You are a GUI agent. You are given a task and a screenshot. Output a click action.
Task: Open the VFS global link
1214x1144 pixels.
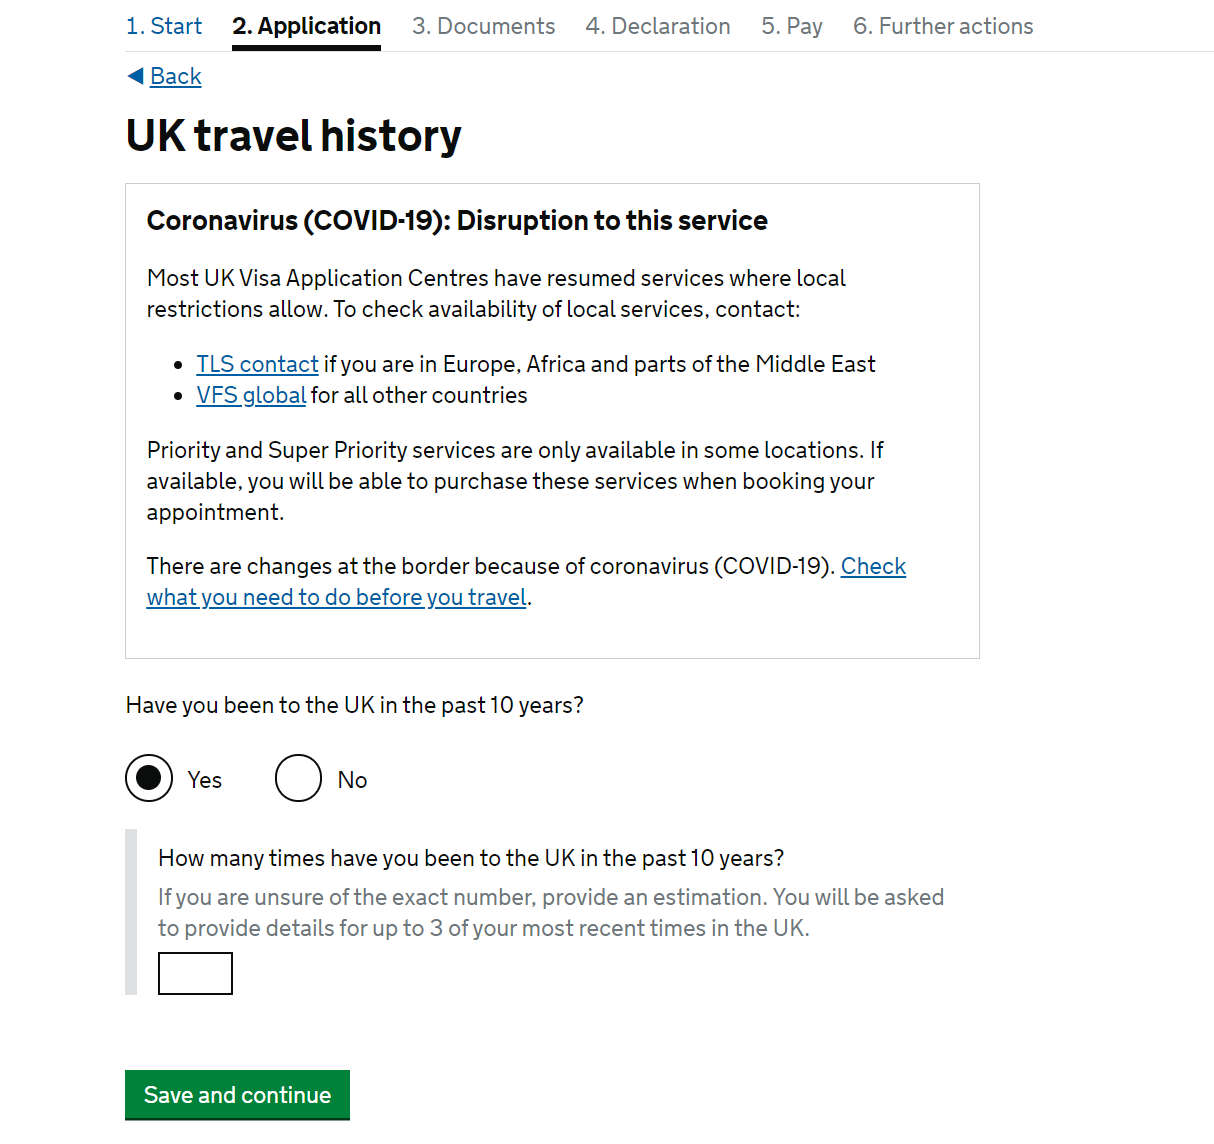tap(251, 395)
